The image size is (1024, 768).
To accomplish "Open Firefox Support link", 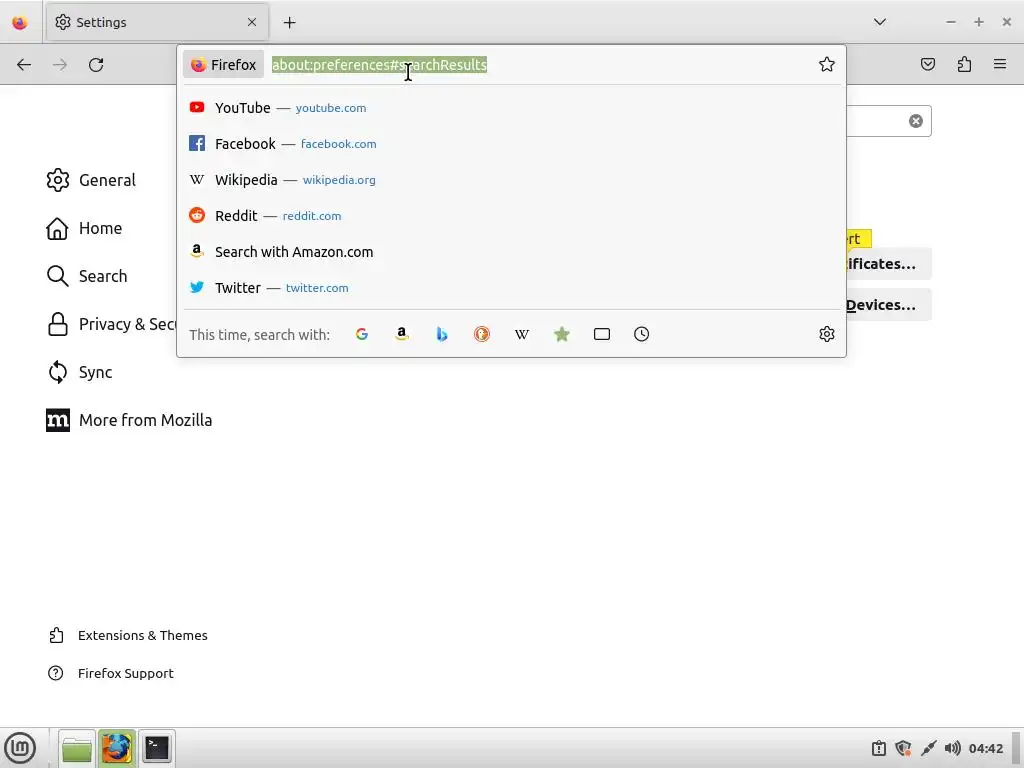I will 111,673.
